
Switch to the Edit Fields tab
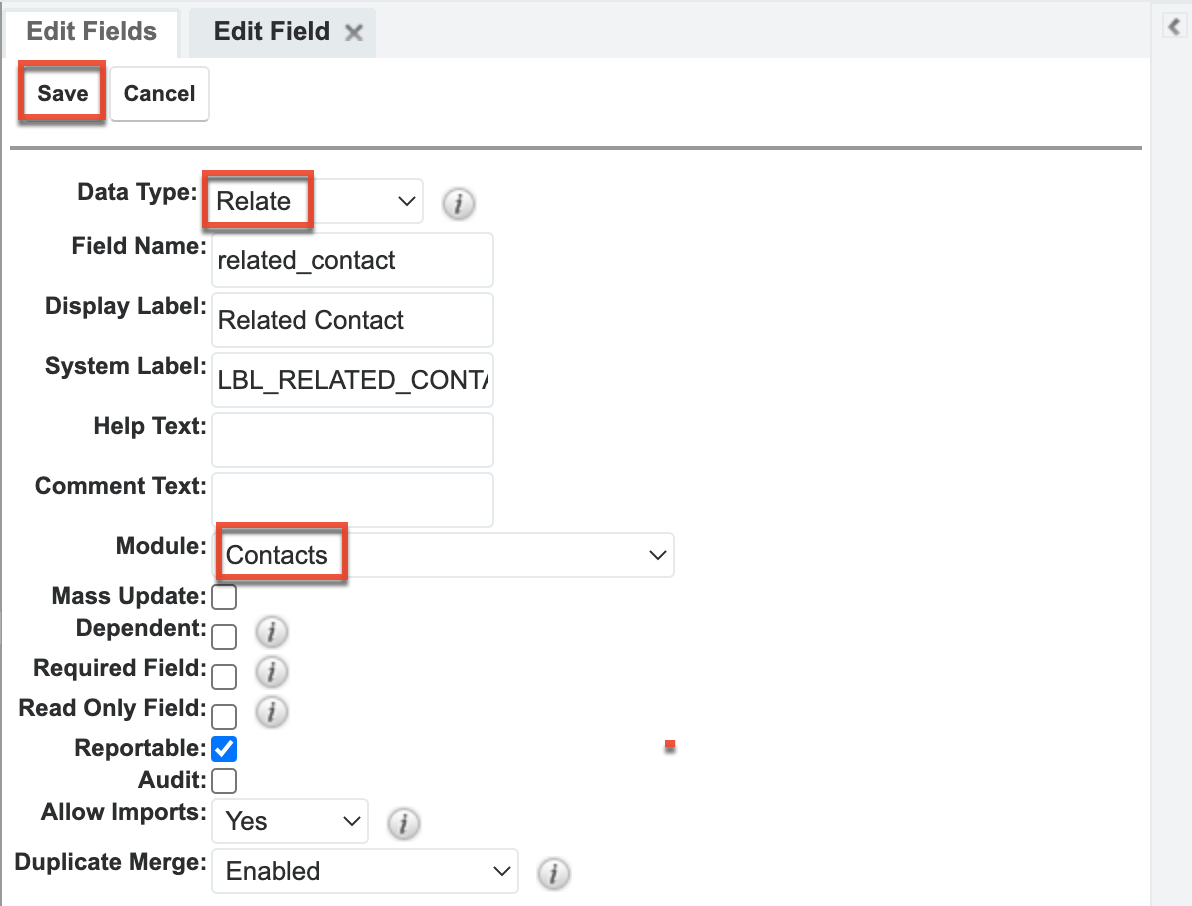[90, 31]
